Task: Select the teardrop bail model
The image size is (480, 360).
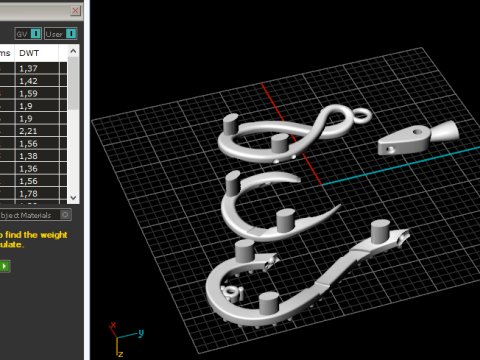Action: tap(418, 137)
